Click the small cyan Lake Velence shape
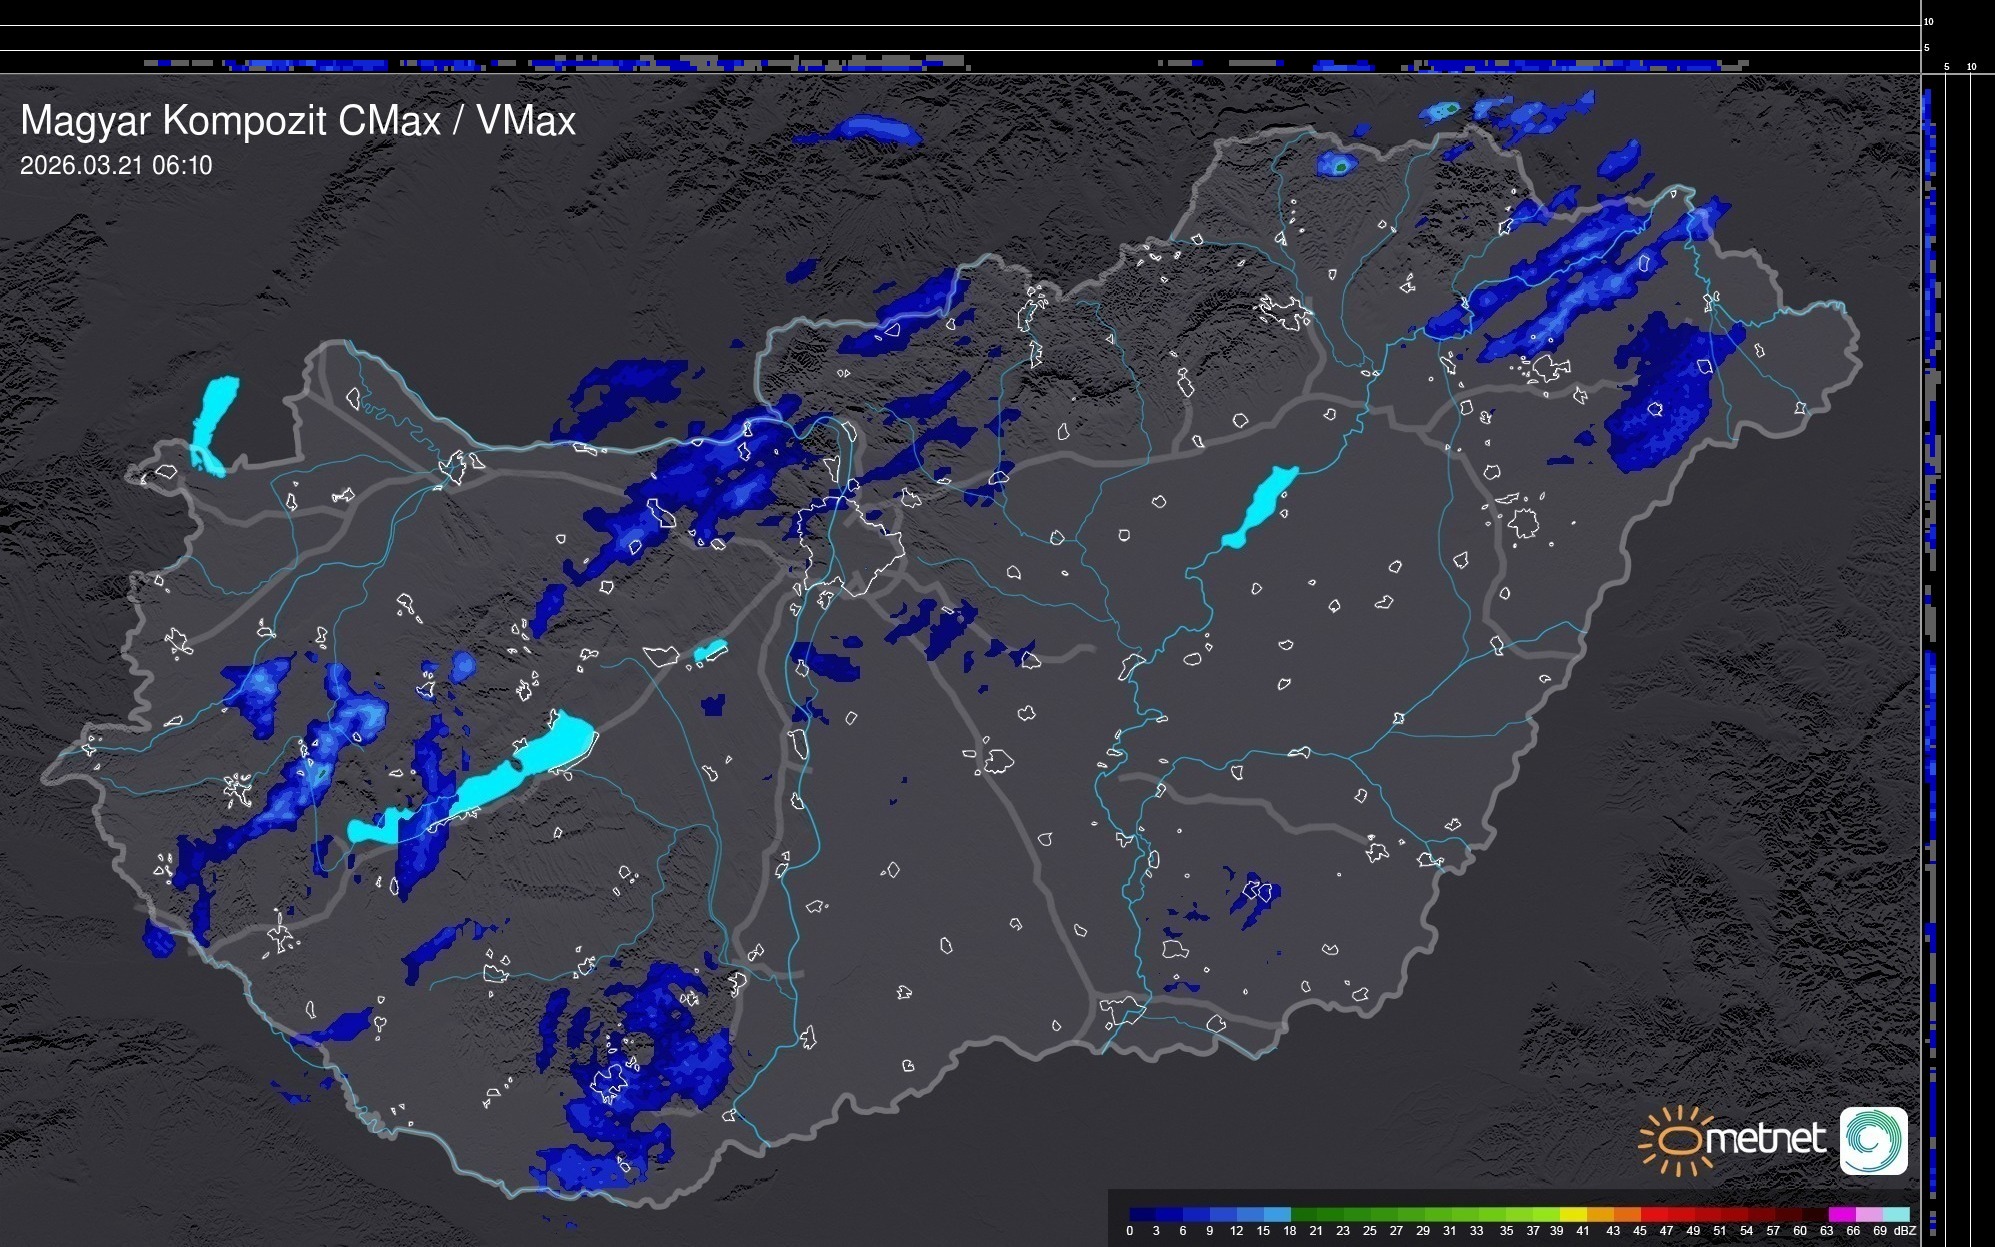Viewport: 1995px width, 1247px height. pos(710,651)
